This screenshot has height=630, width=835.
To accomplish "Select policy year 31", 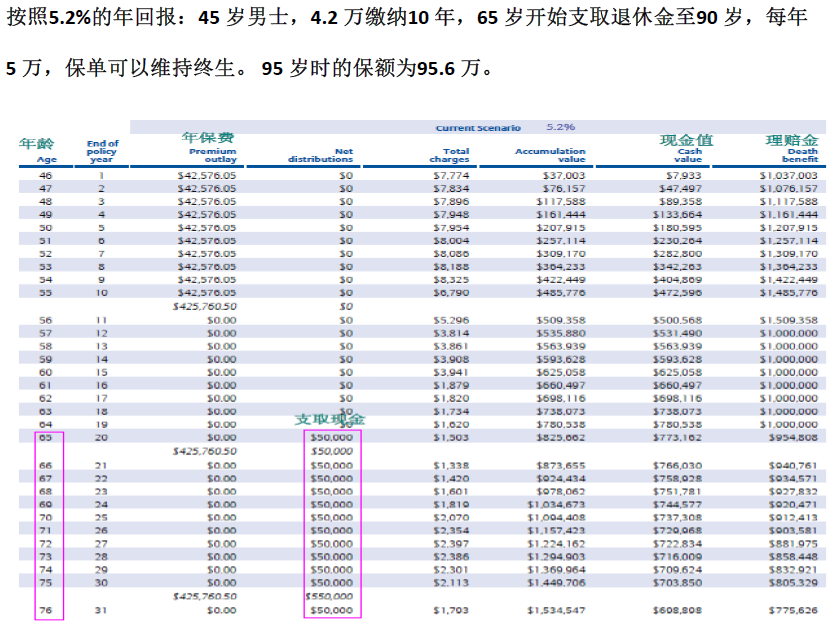I will click(x=101, y=611).
